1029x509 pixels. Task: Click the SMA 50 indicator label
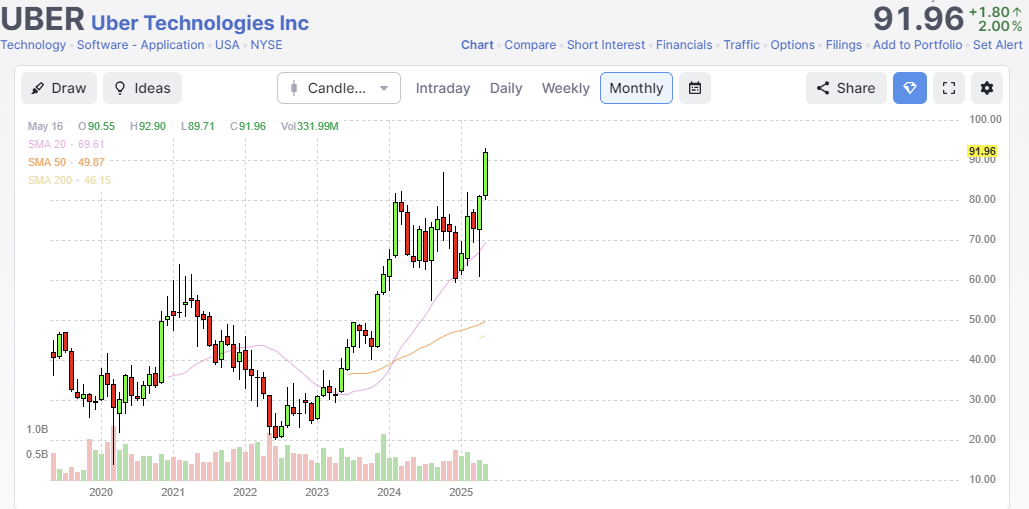[x=66, y=162]
